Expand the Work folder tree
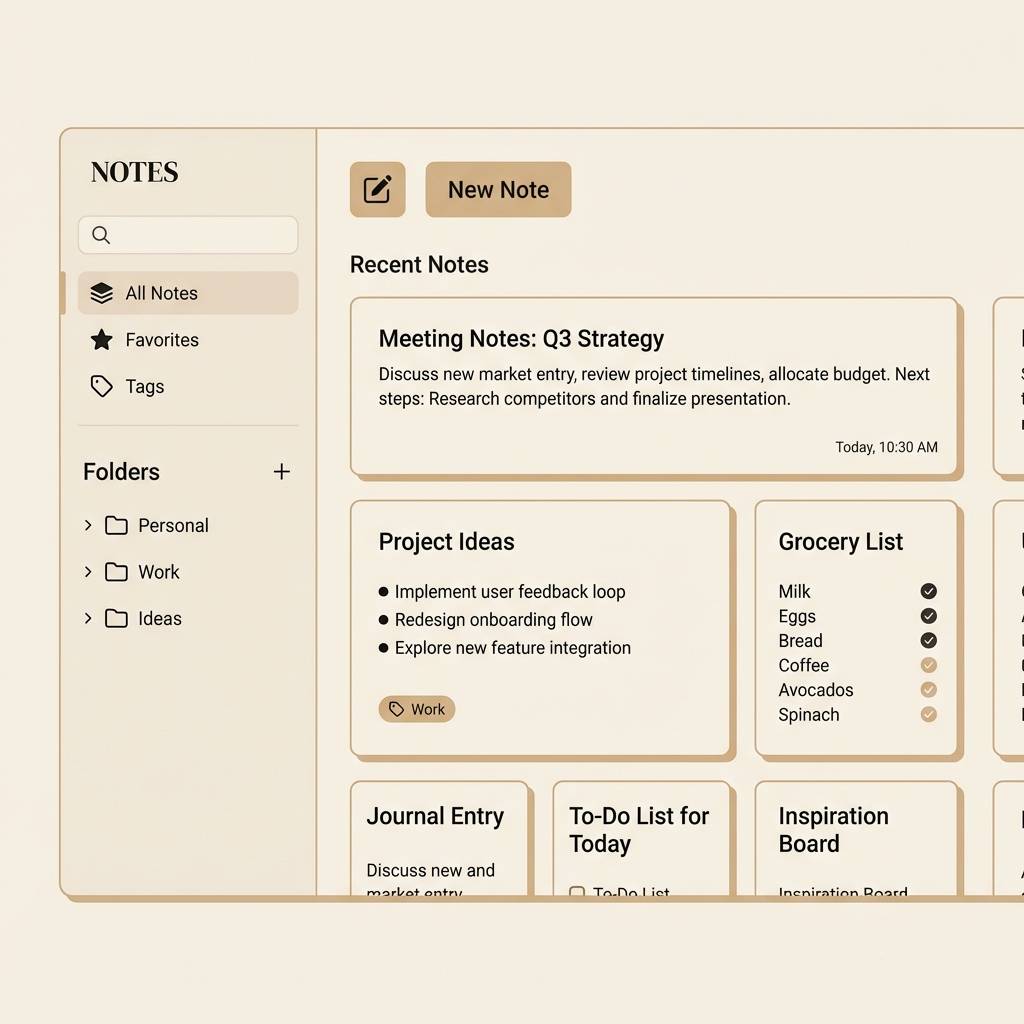1024x1024 pixels. tap(87, 571)
